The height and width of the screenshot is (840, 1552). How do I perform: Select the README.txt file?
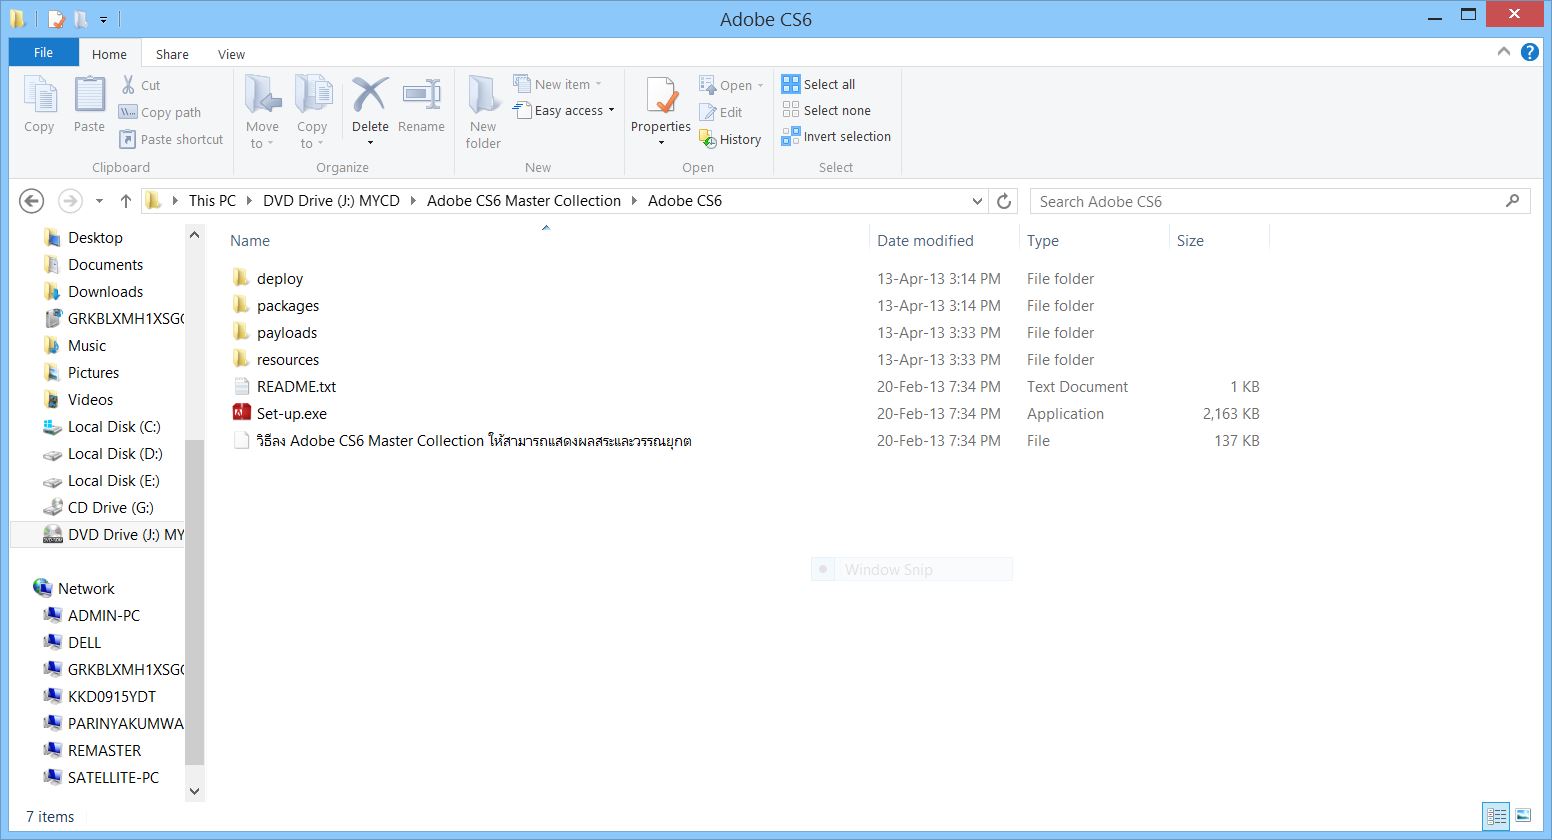(x=296, y=386)
